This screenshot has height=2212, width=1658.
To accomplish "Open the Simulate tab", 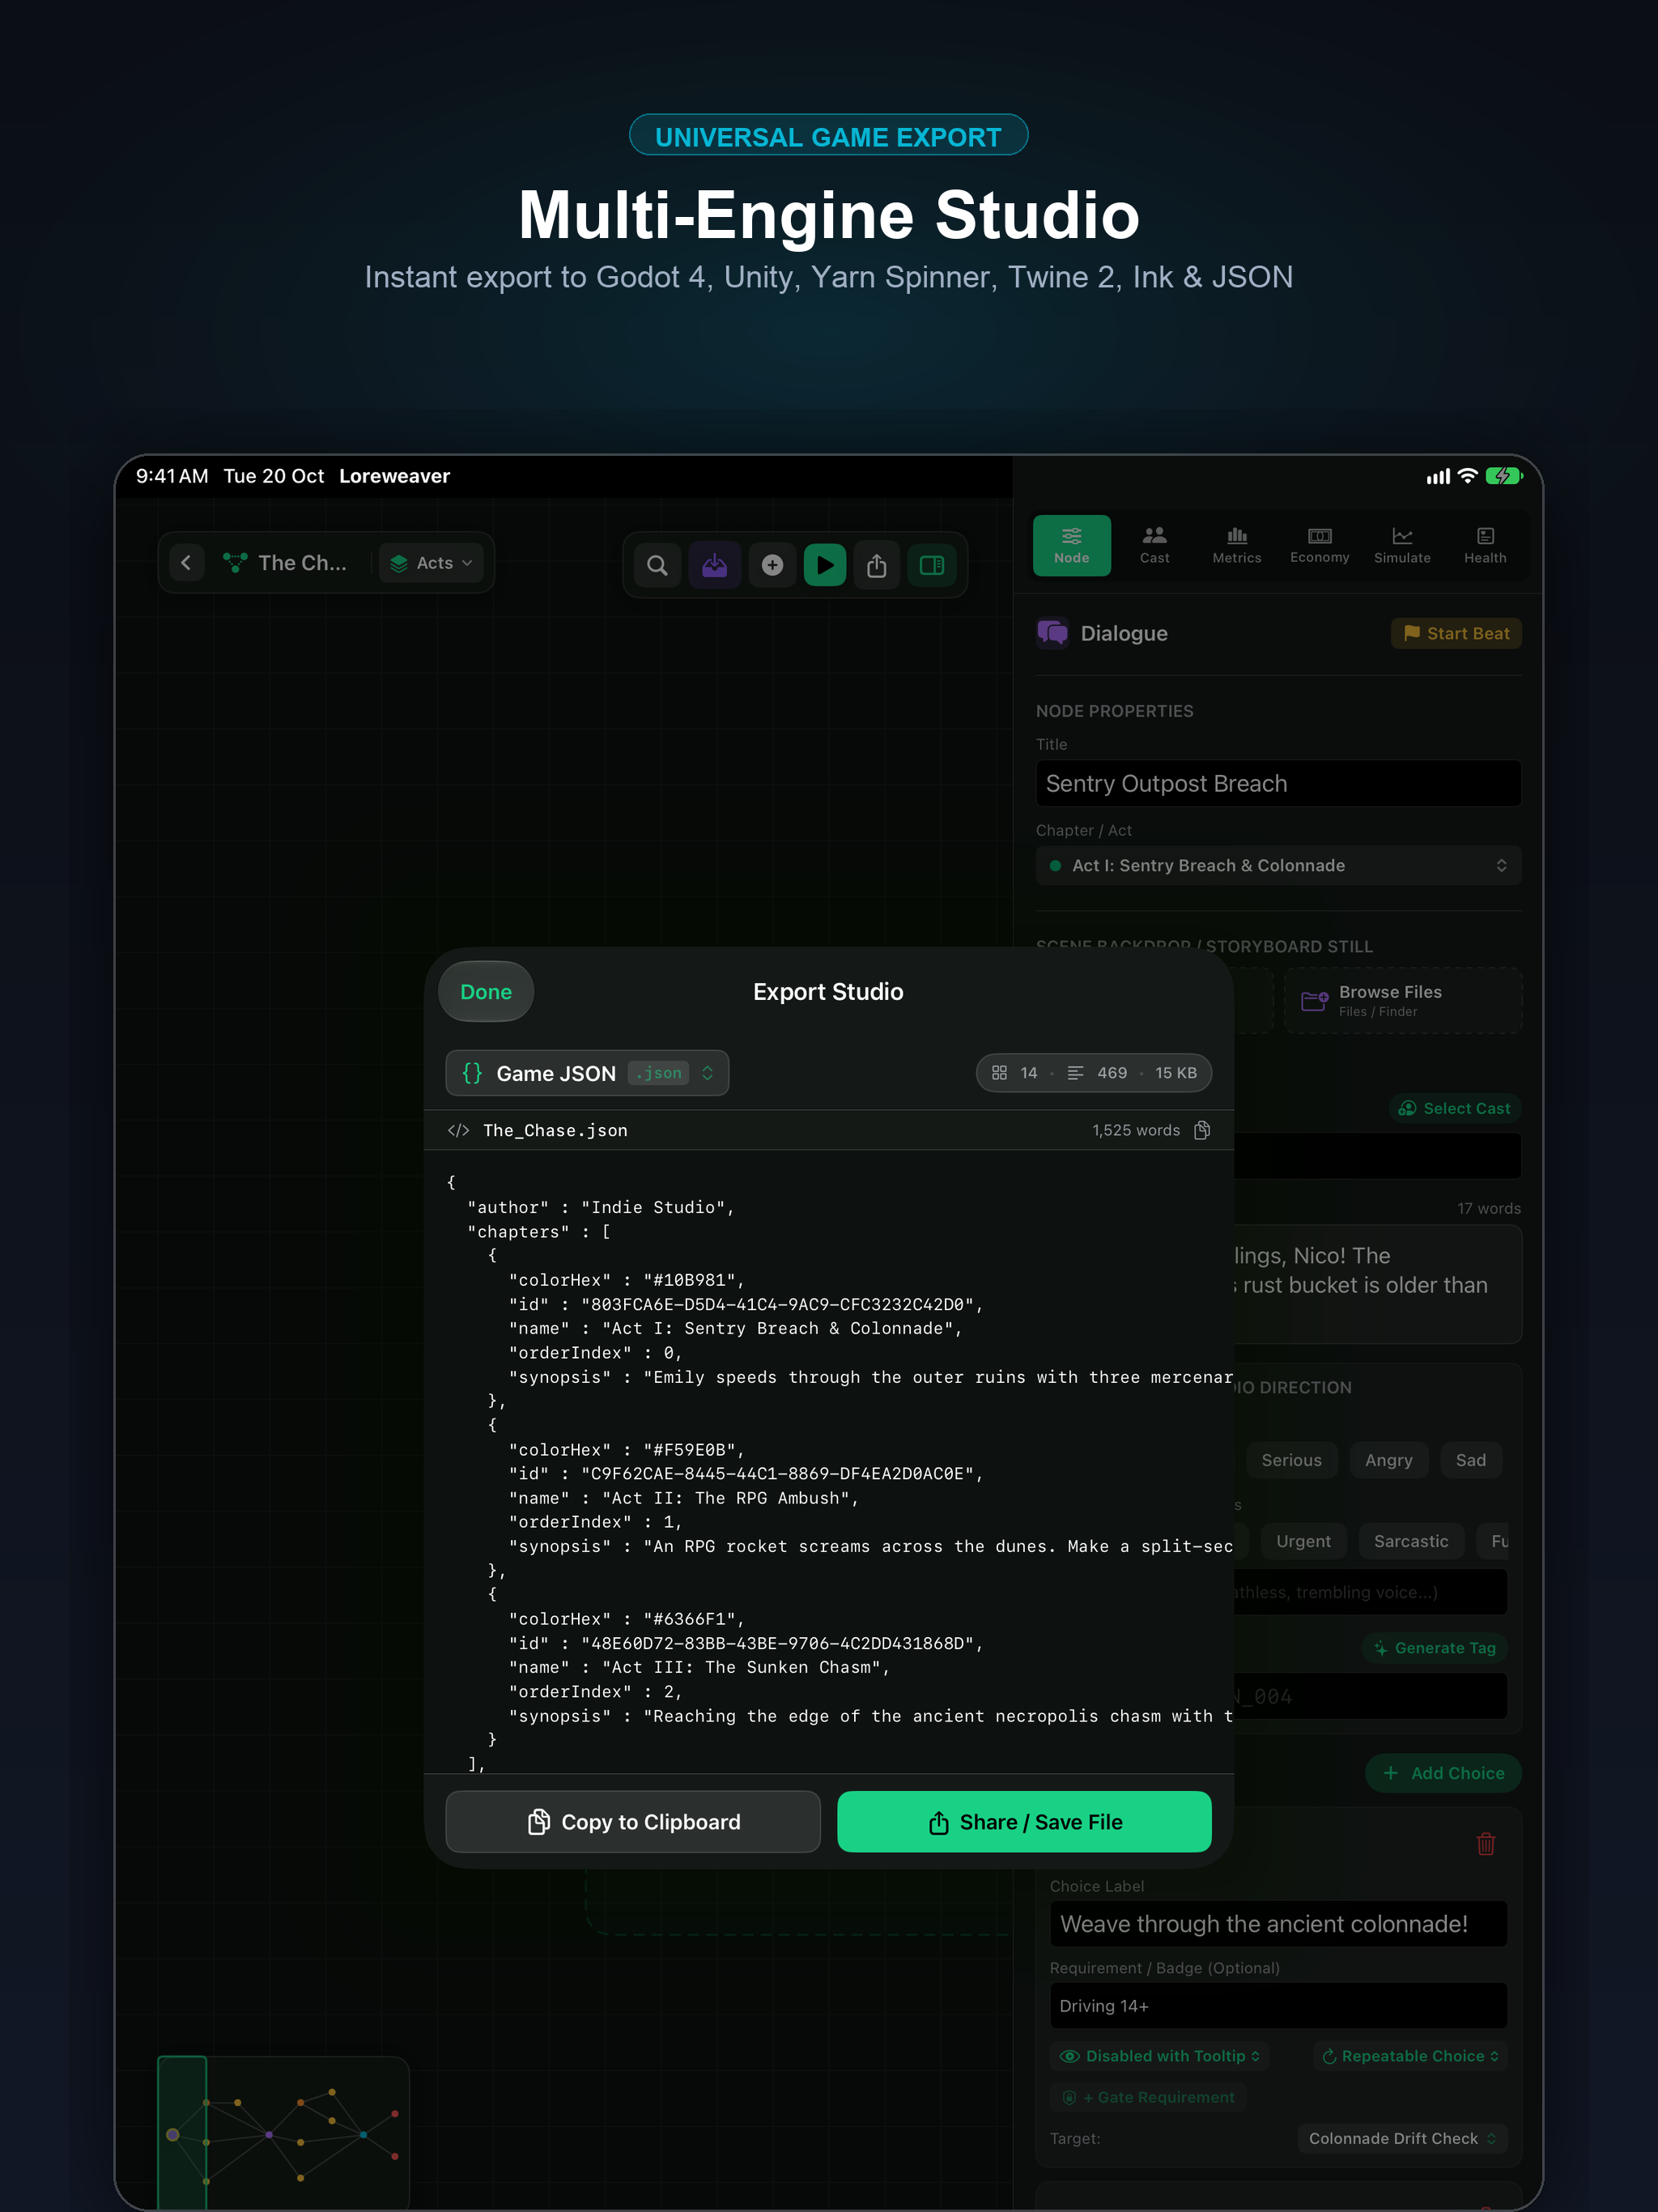I will coord(1402,545).
